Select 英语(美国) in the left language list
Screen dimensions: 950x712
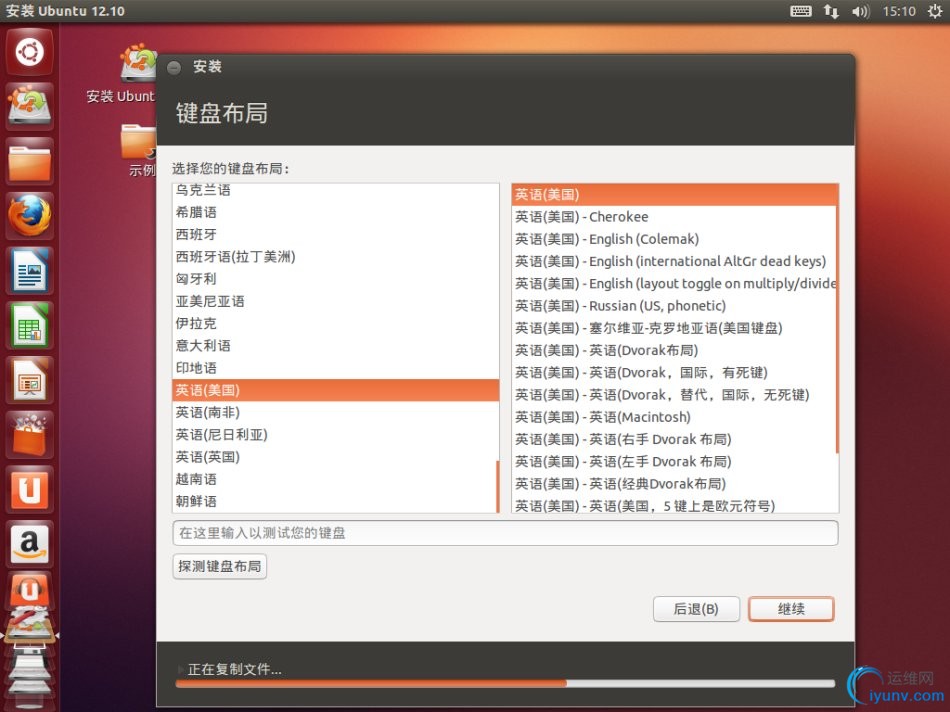tap(334, 390)
